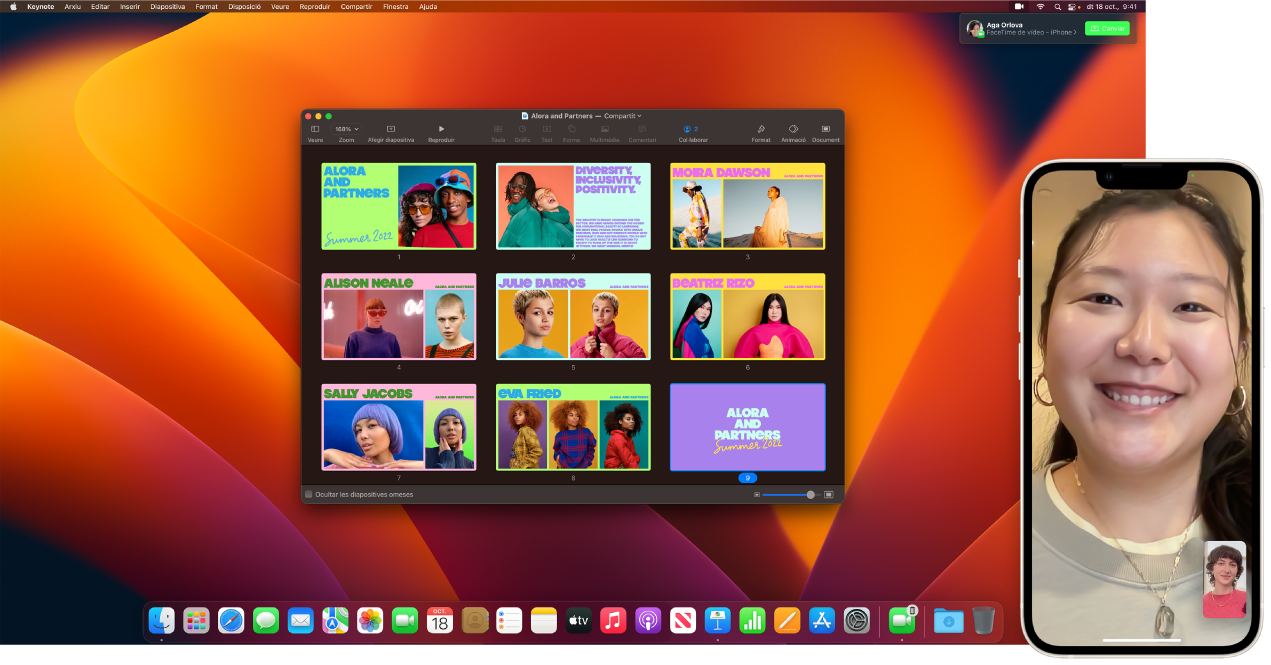The image size is (1271, 665).
Task: Open the FaceTime notification chevron for Aga Orlova
Action: tap(1073, 32)
